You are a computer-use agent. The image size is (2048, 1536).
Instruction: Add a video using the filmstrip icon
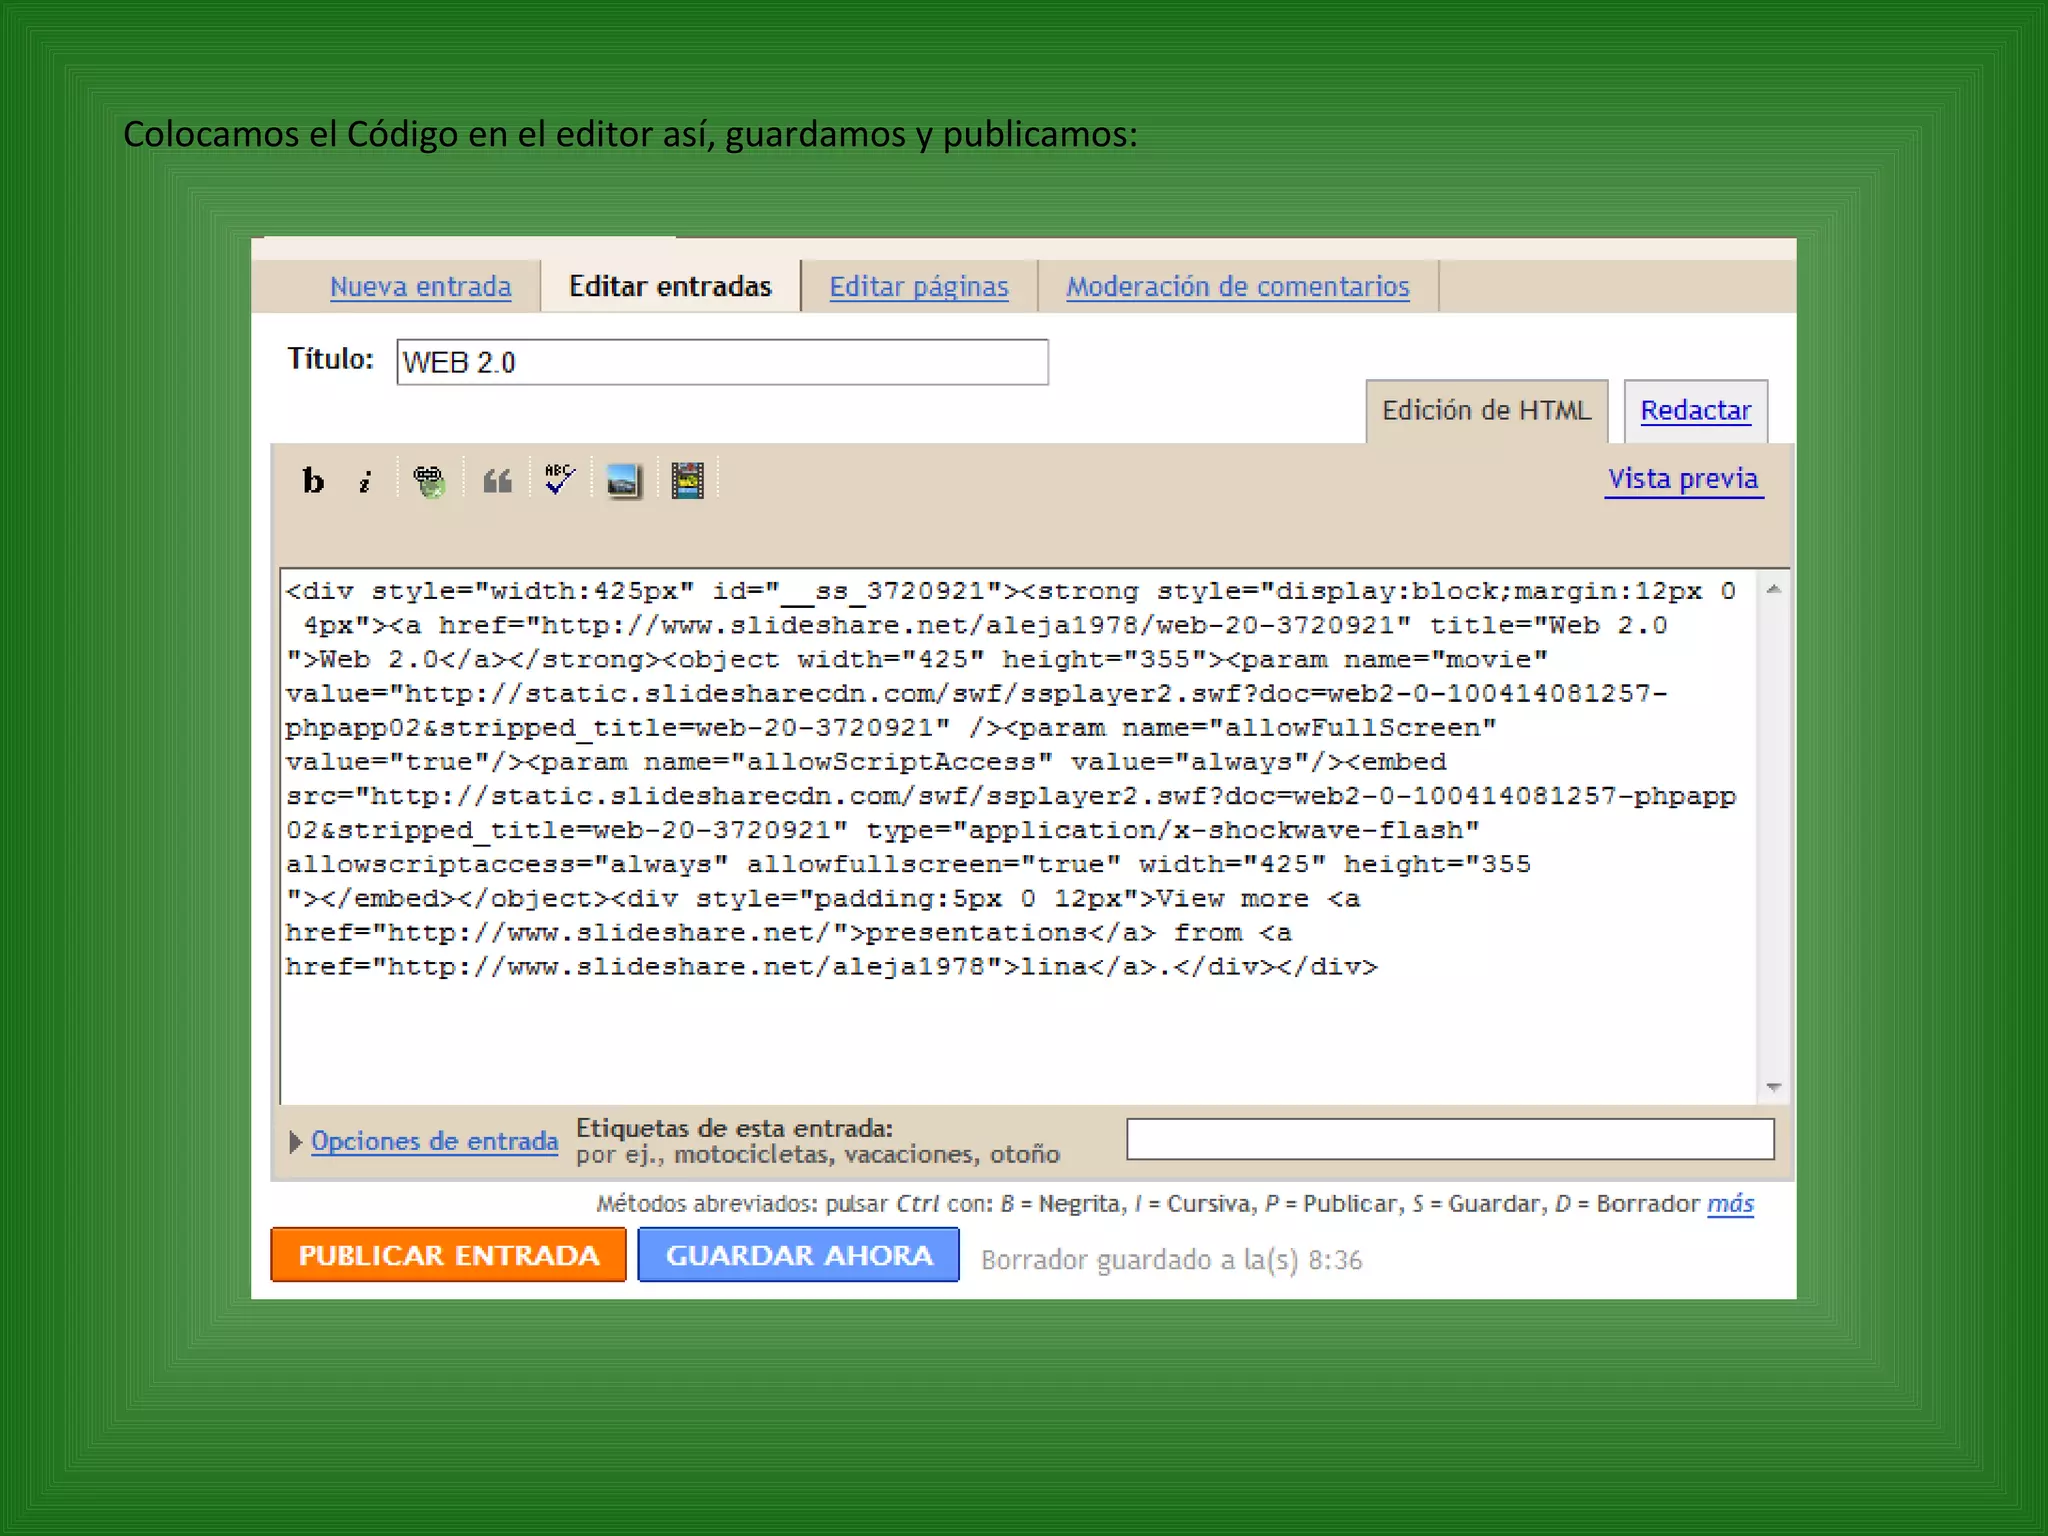[x=687, y=481]
